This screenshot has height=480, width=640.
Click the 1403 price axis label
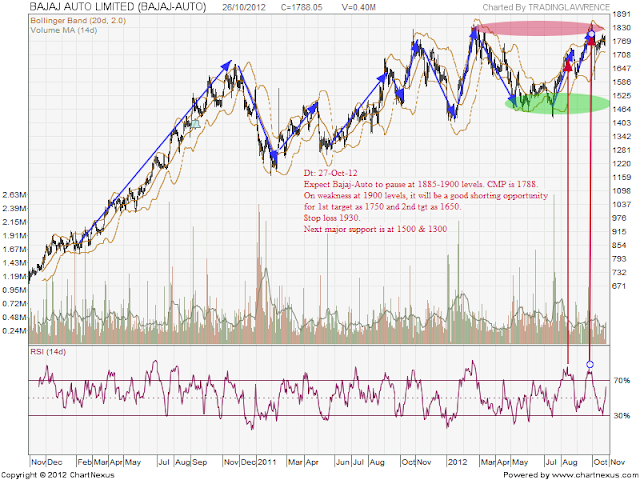click(622, 123)
